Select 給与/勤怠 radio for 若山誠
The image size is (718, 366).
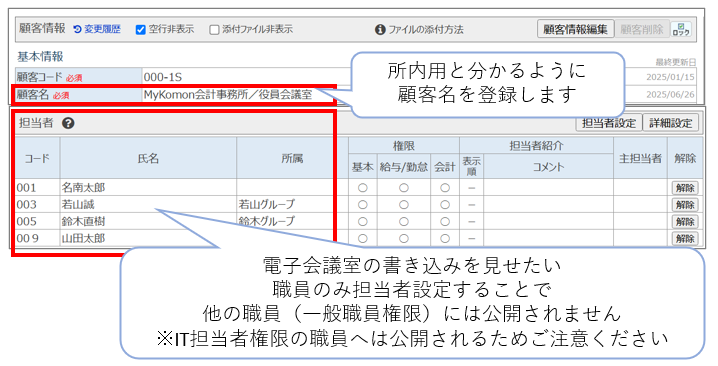tap(403, 205)
